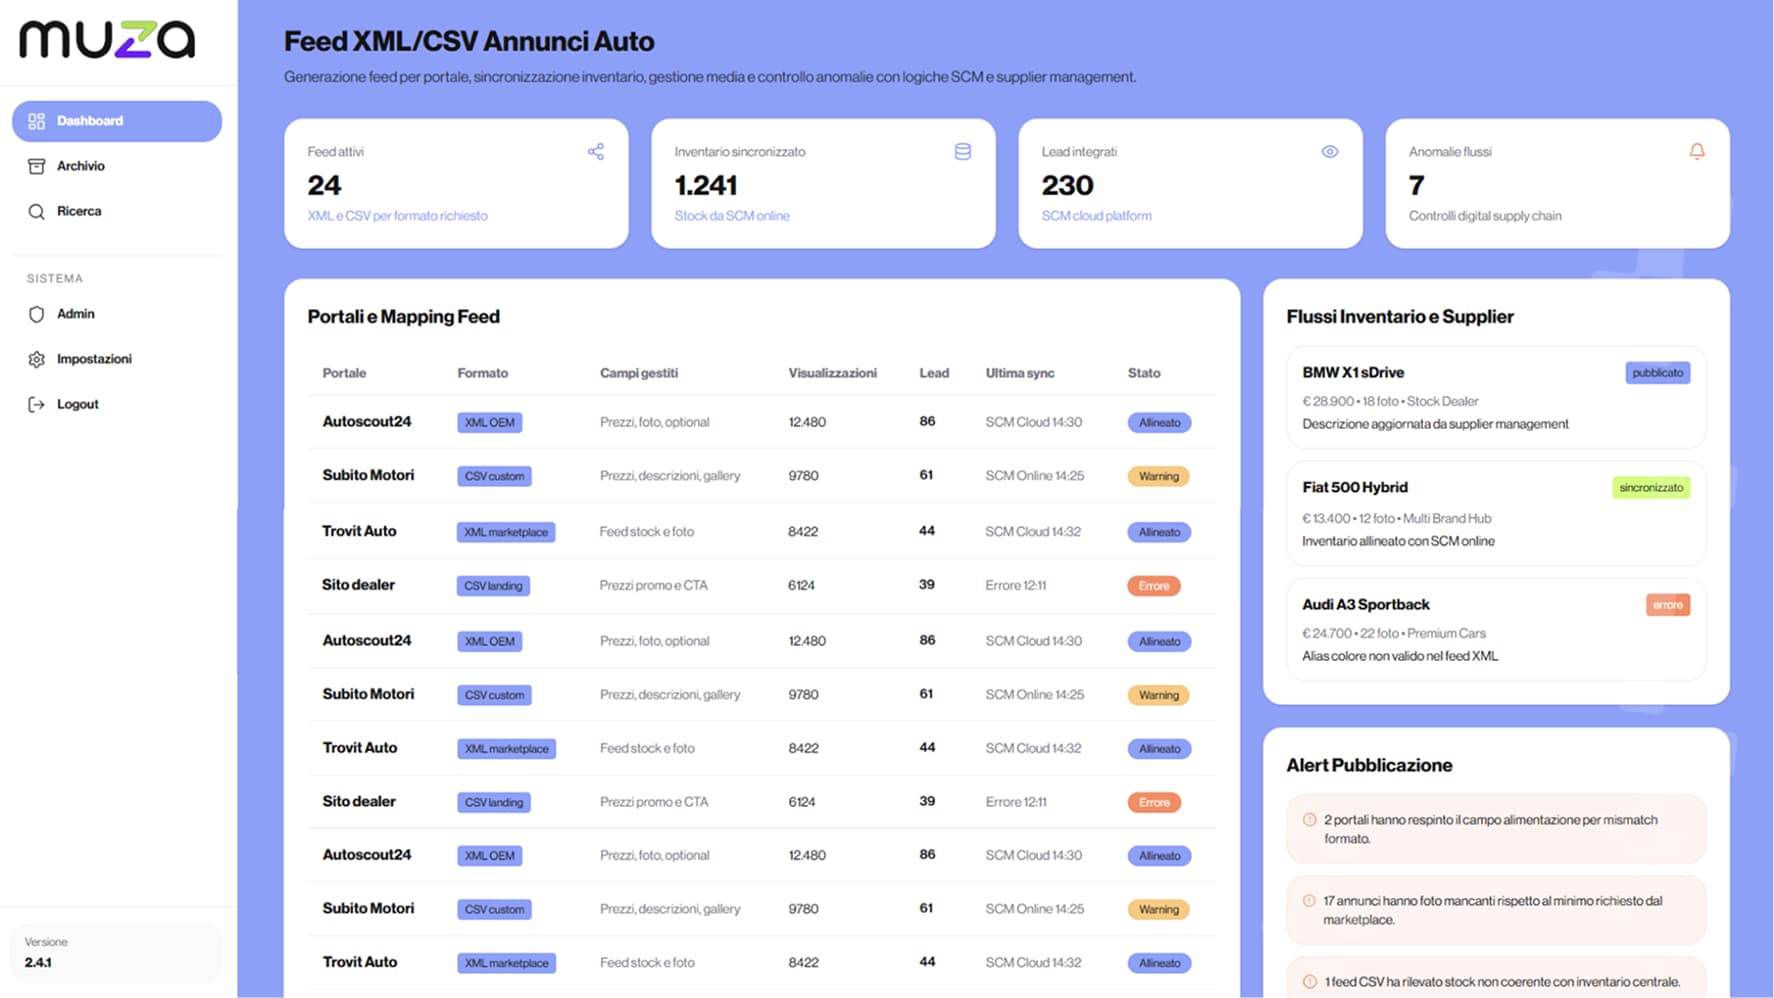Image resolution: width=1774 pixels, height=998 pixels.
Task: Click the Visualizzazioni column header
Action: pyautogui.click(x=833, y=373)
